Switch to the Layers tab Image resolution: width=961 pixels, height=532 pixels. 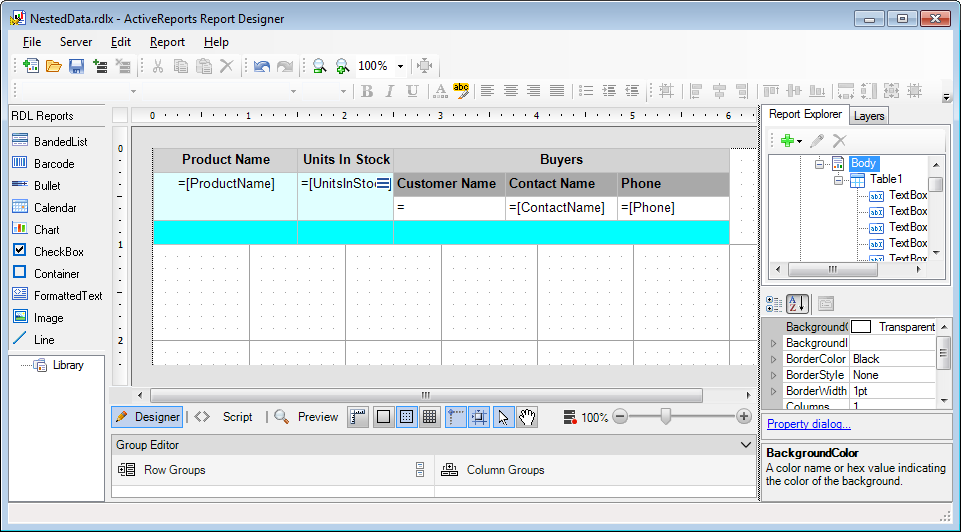[x=868, y=116]
